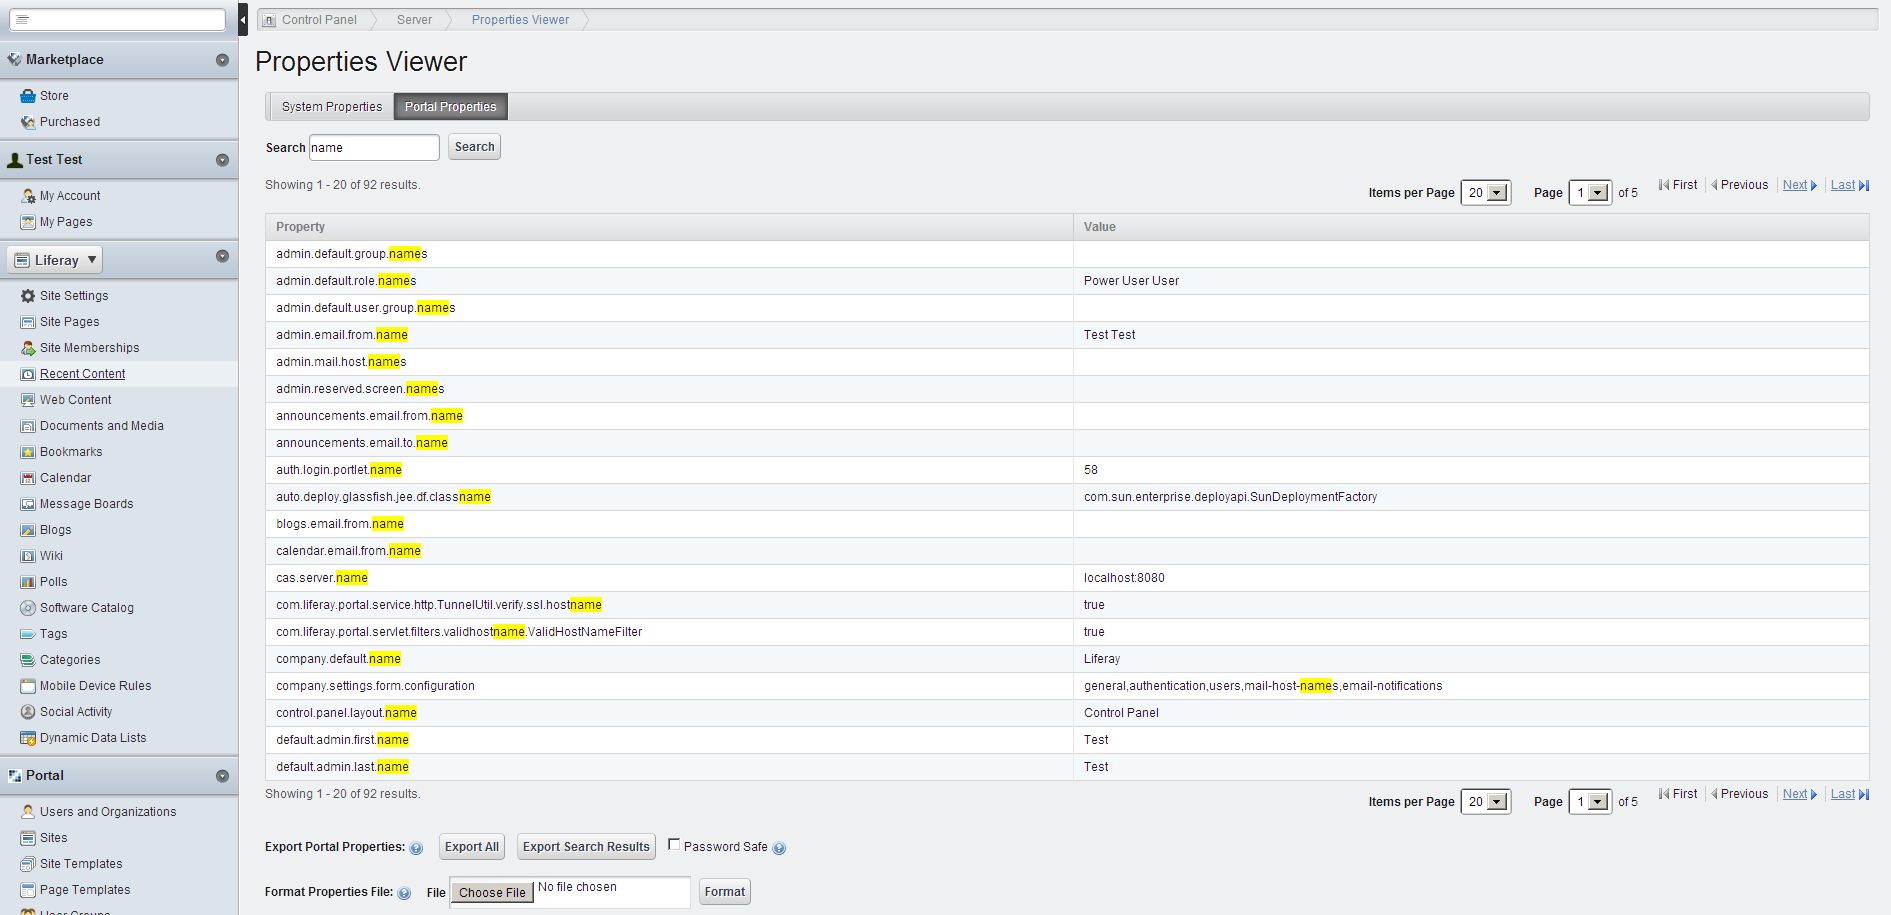
Task: Open the bottom Items per Page dropdown
Action: click(x=1486, y=802)
